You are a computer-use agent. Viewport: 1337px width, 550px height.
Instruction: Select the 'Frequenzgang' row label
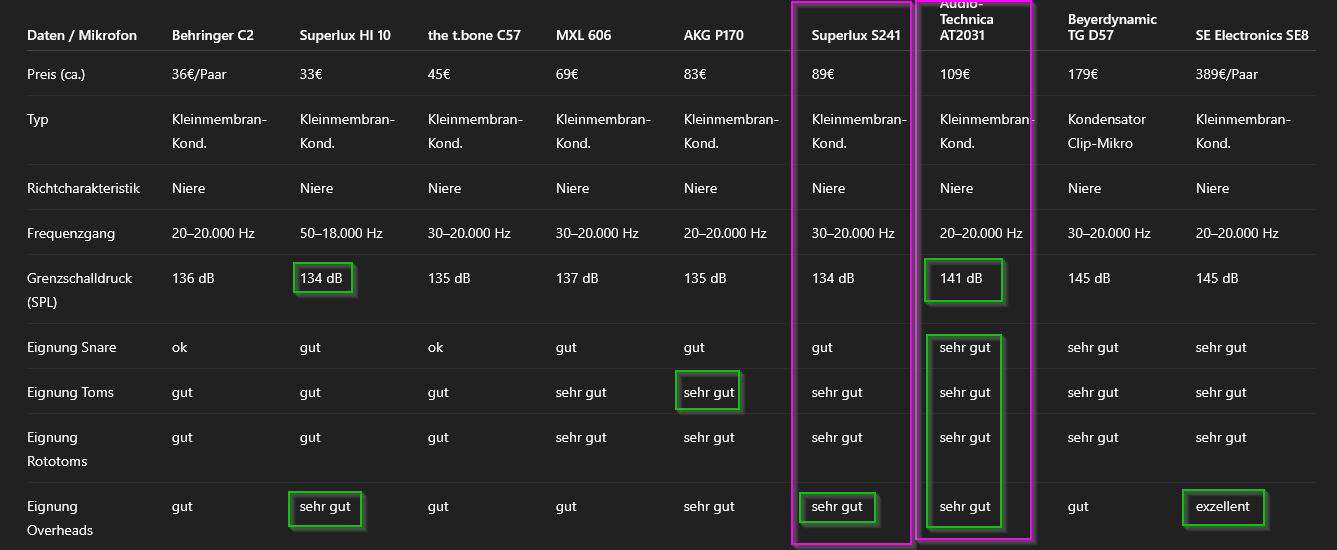(x=71, y=233)
